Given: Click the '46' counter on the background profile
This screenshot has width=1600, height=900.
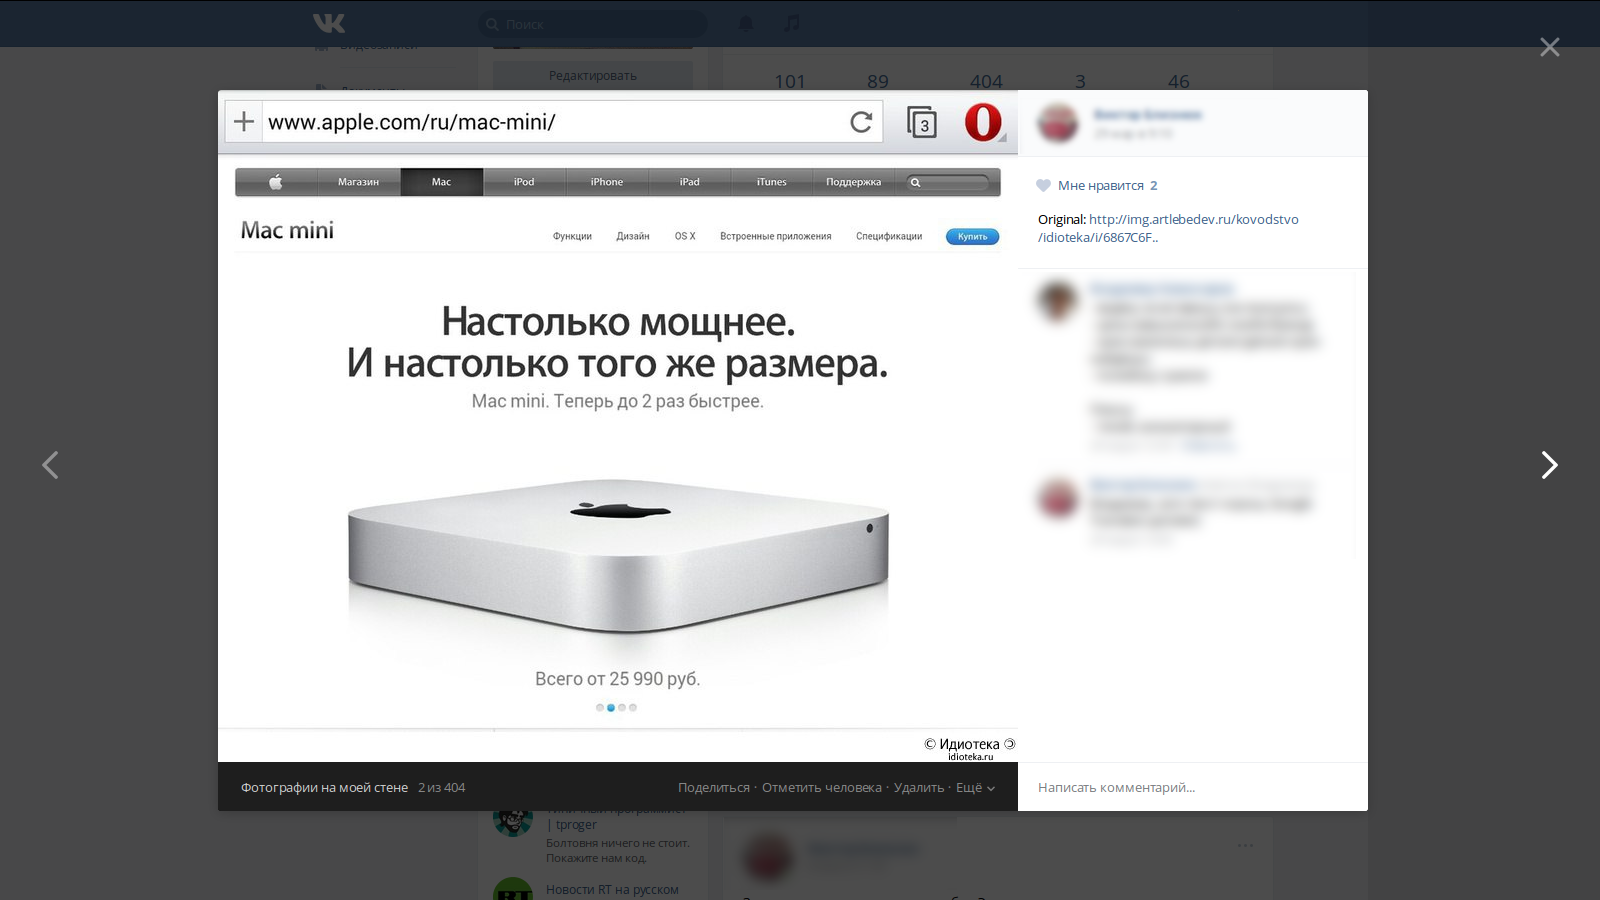Looking at the screenshot, I should (x=1179, y=81).
